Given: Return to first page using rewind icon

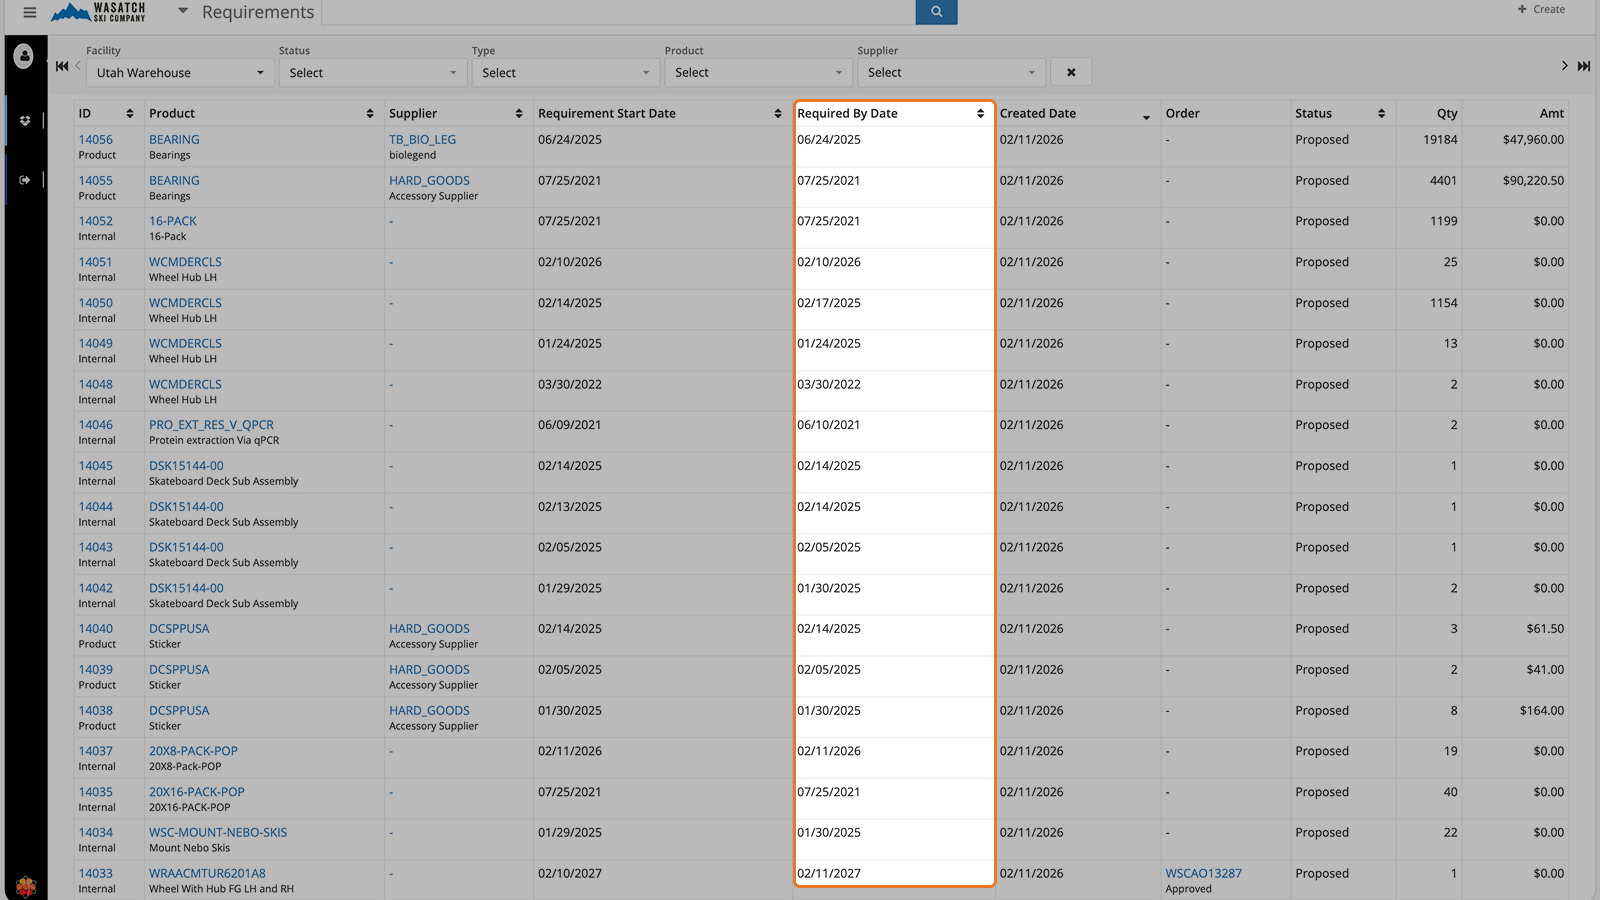Looking at the screenshot, I should tap(62, 65).
